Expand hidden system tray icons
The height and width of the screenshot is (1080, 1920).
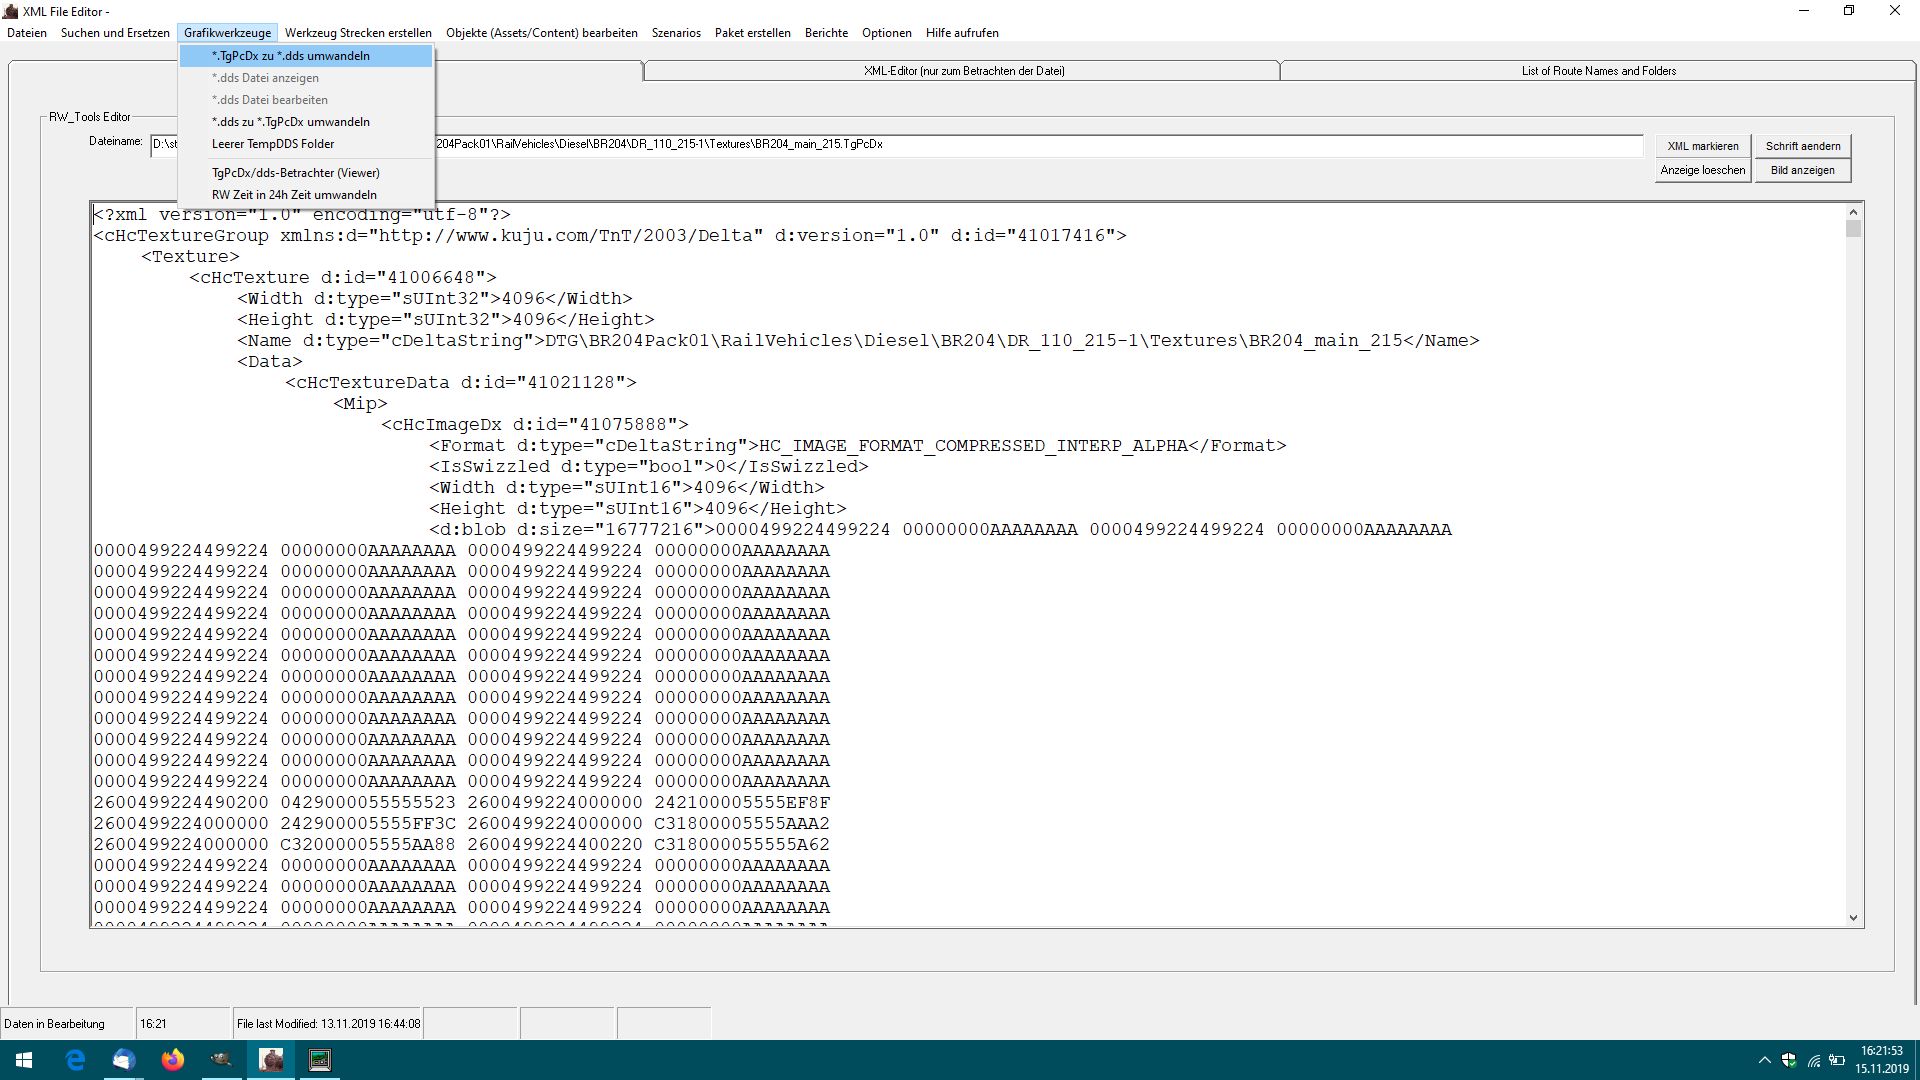point(1764,1060)
